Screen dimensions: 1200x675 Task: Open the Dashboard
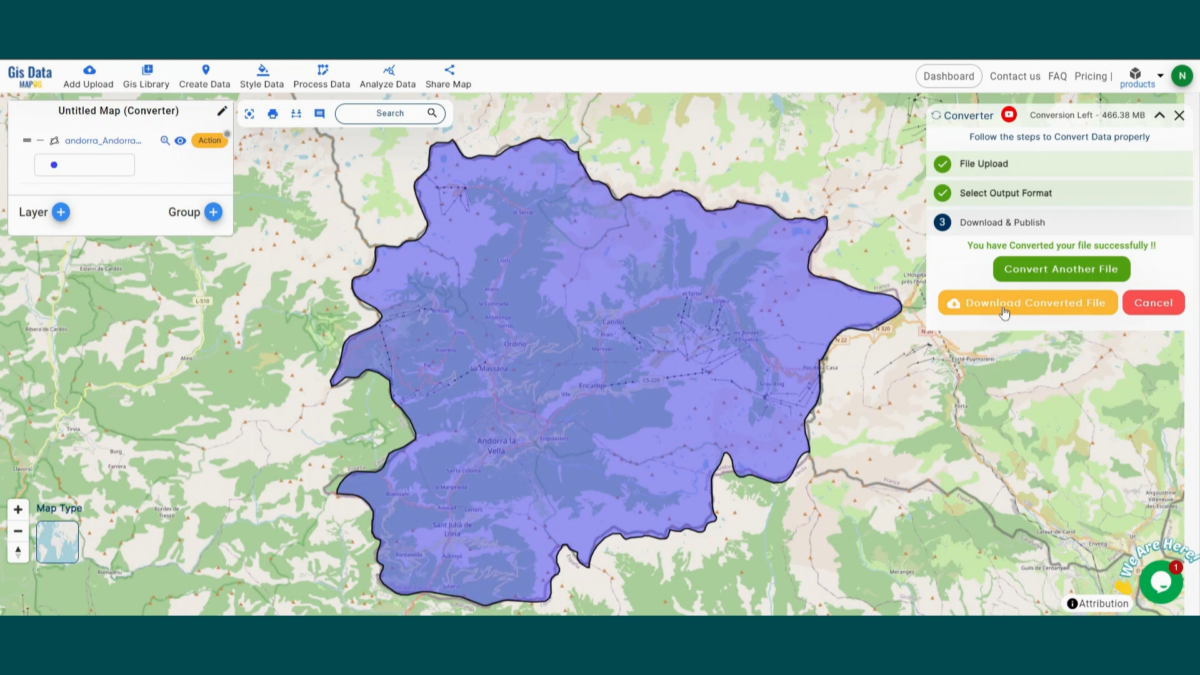coord(948,76)
